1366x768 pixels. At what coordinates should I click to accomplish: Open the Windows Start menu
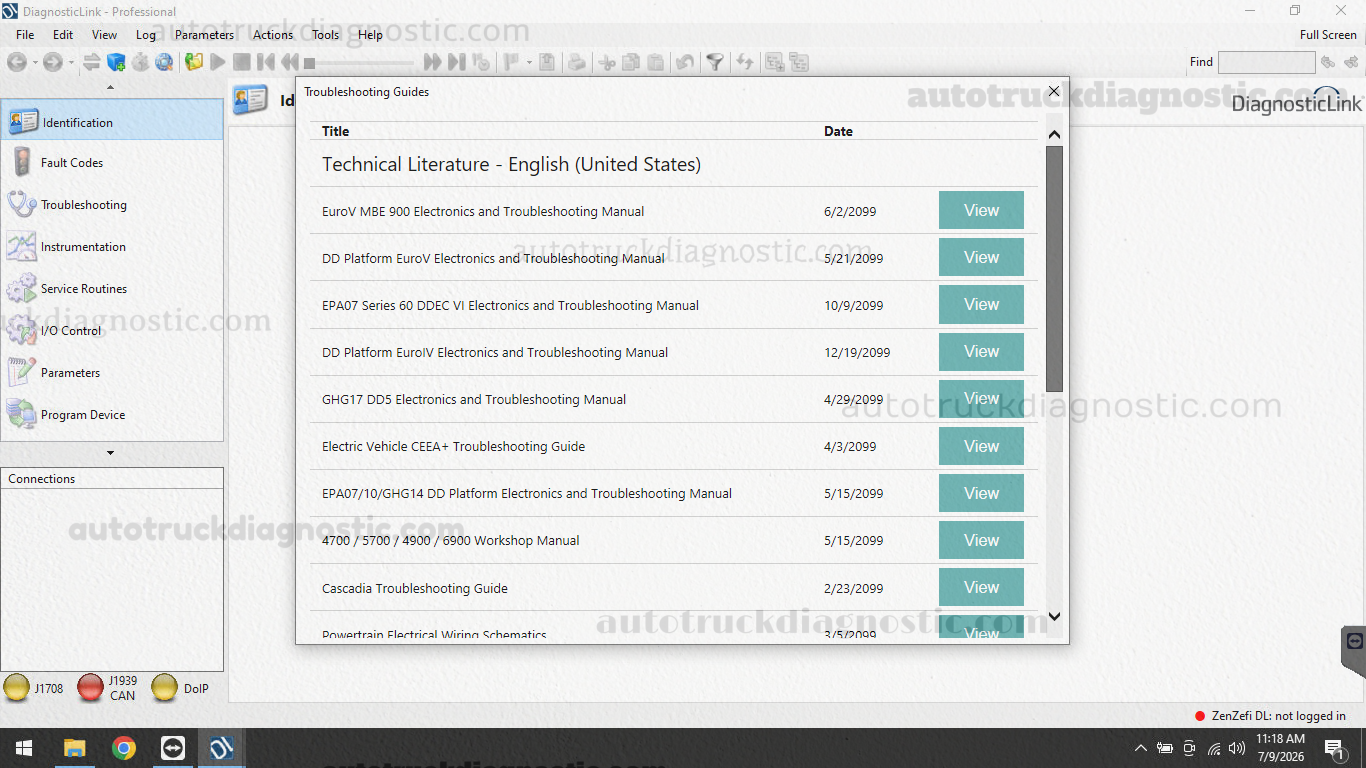[24, 748]
